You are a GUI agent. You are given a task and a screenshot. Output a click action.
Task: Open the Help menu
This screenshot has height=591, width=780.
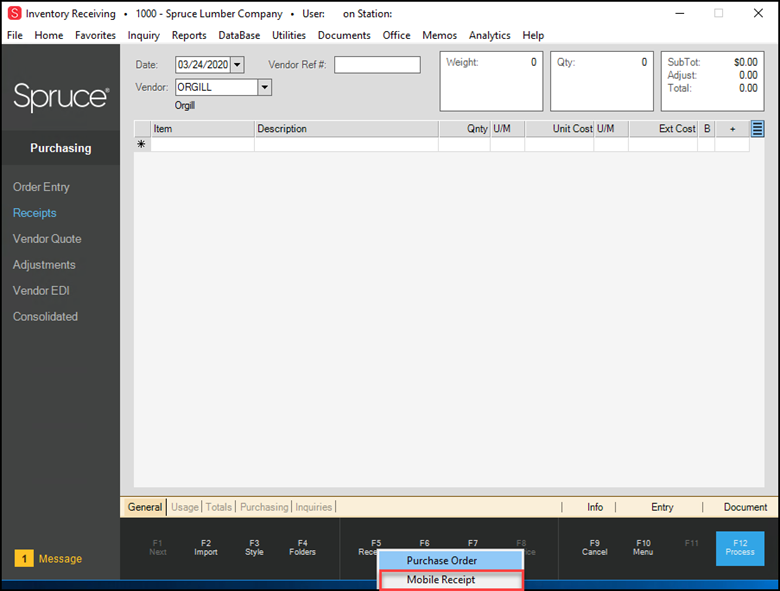coord(533,35)
